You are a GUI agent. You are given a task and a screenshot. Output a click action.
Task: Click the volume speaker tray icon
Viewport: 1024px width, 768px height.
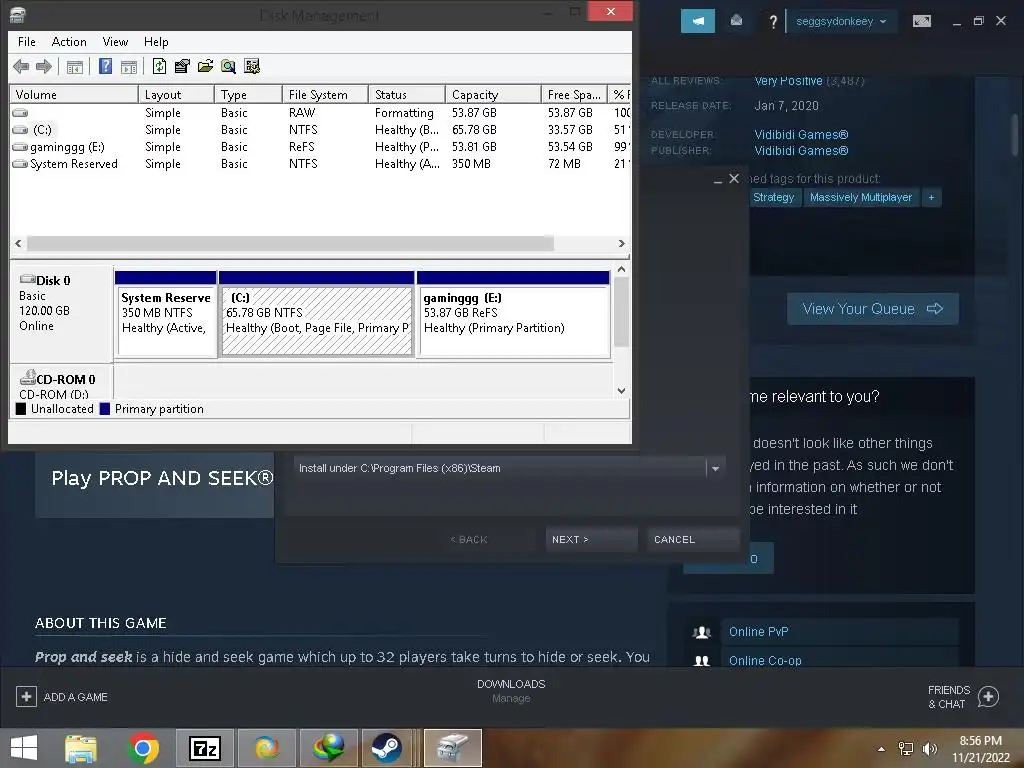(x=930, y=749)
